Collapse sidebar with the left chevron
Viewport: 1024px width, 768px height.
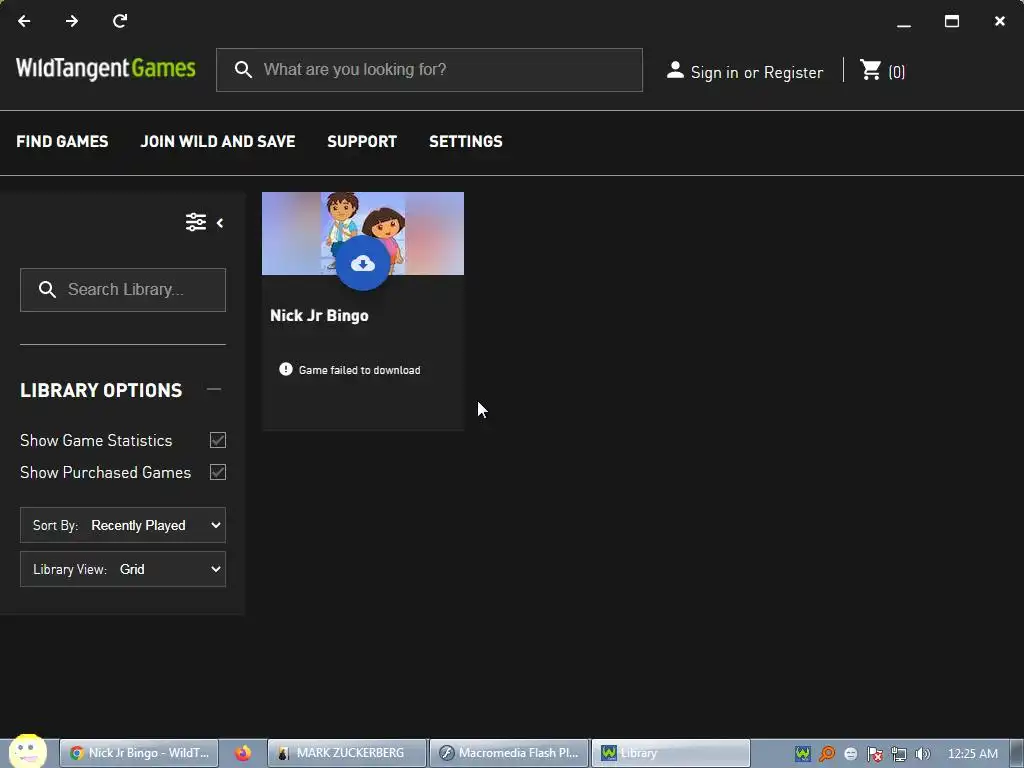(x=220, y=223)
